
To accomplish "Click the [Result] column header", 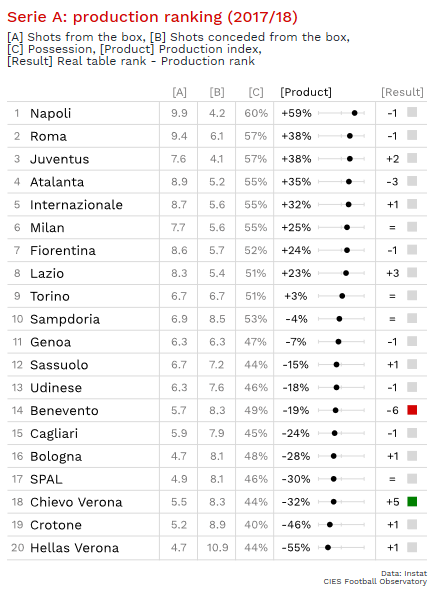I will (x=402, y=92).
